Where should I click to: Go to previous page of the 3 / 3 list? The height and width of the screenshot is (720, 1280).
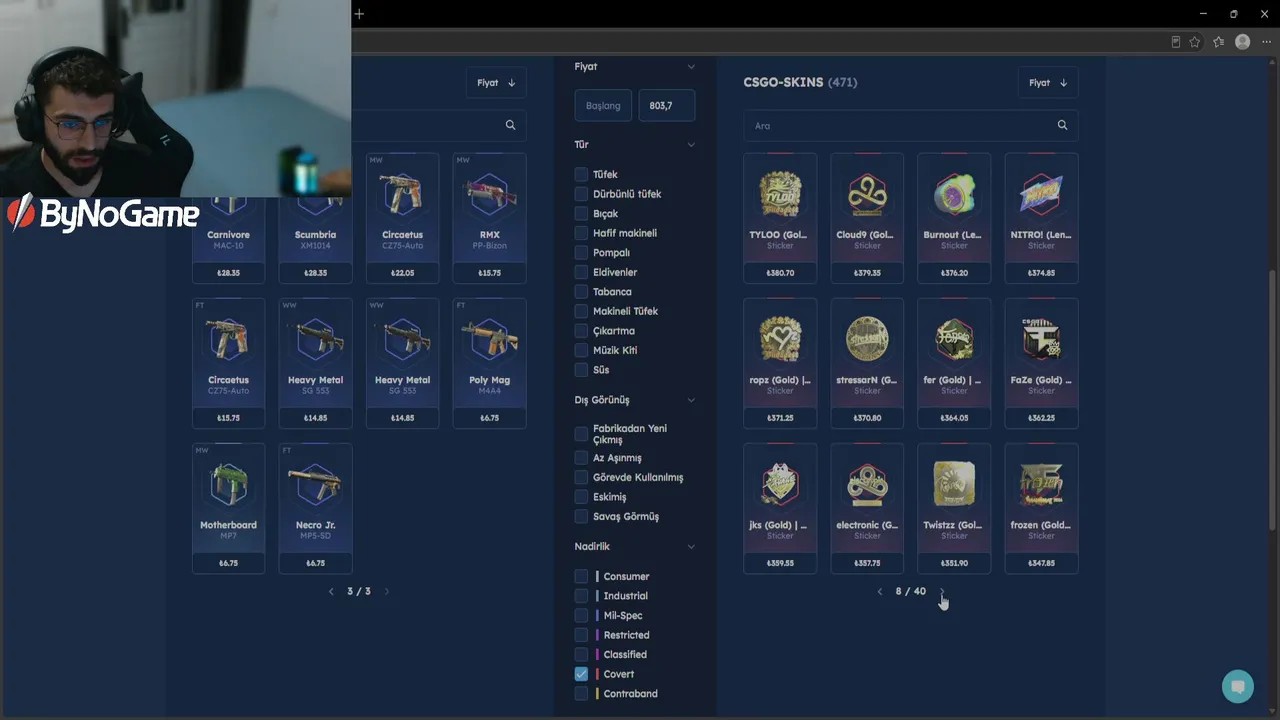pos(331,591)
